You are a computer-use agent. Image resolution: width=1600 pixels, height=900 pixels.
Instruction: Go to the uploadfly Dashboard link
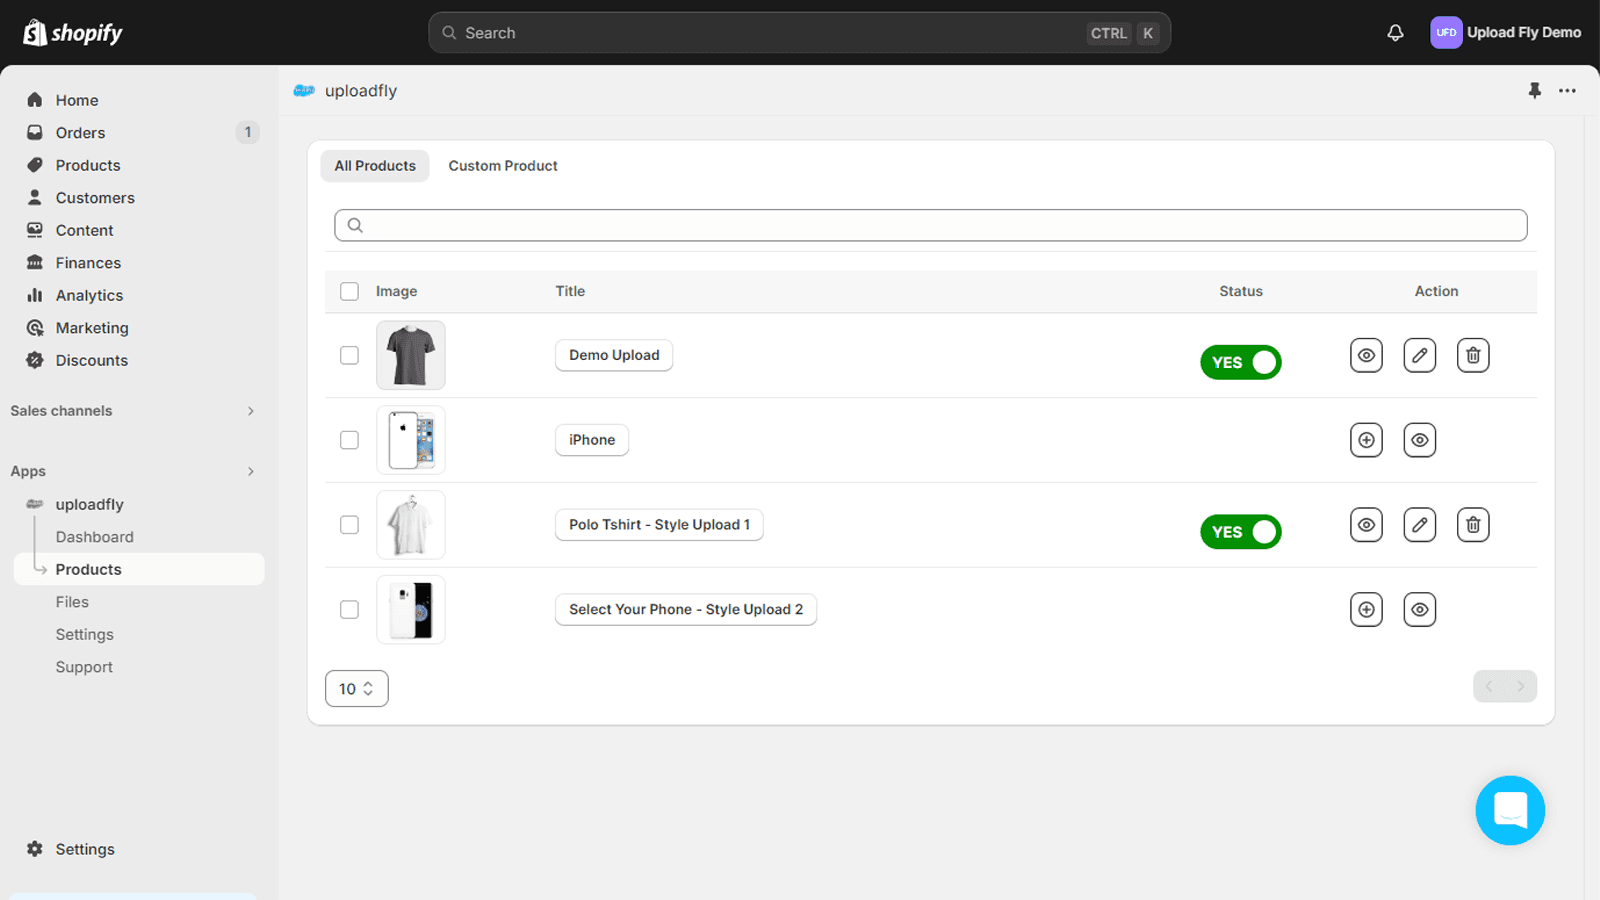coord(94,536)
